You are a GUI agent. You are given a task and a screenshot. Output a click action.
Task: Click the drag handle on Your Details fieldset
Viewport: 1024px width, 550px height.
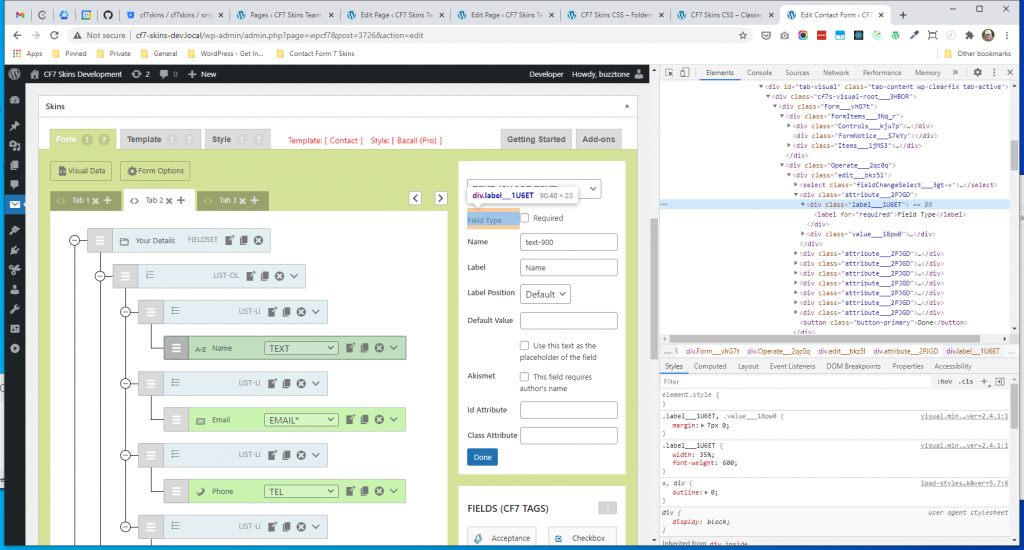(98, 240)
